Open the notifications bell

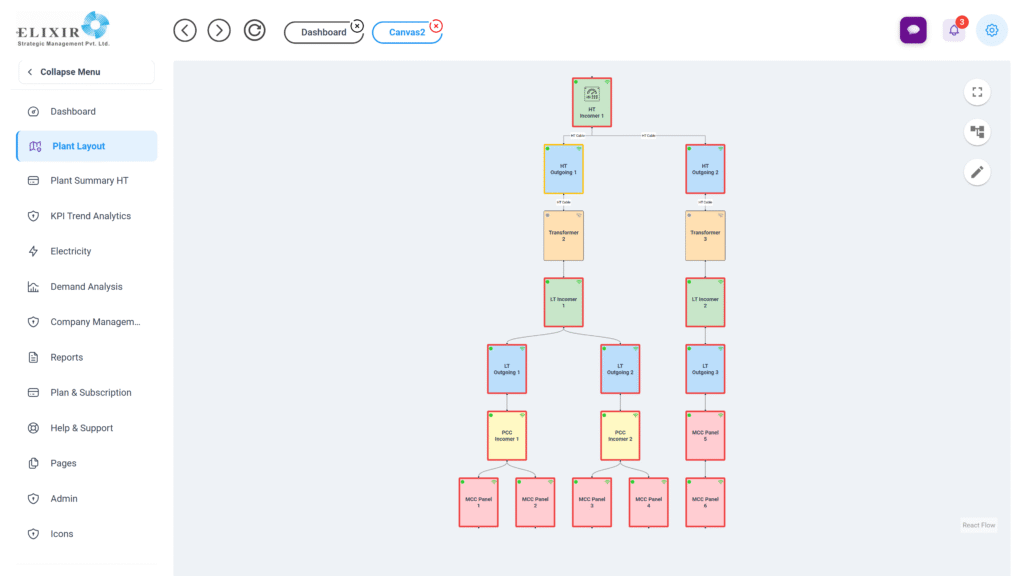point(953,30)
